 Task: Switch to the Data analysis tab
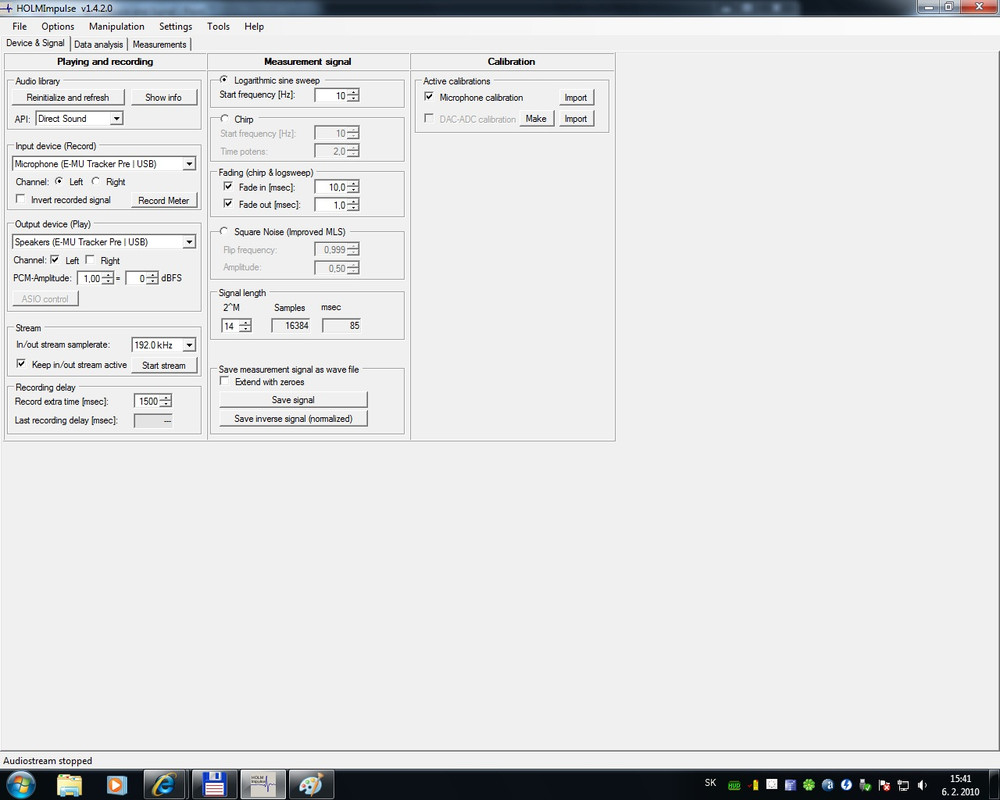(98, 44)
